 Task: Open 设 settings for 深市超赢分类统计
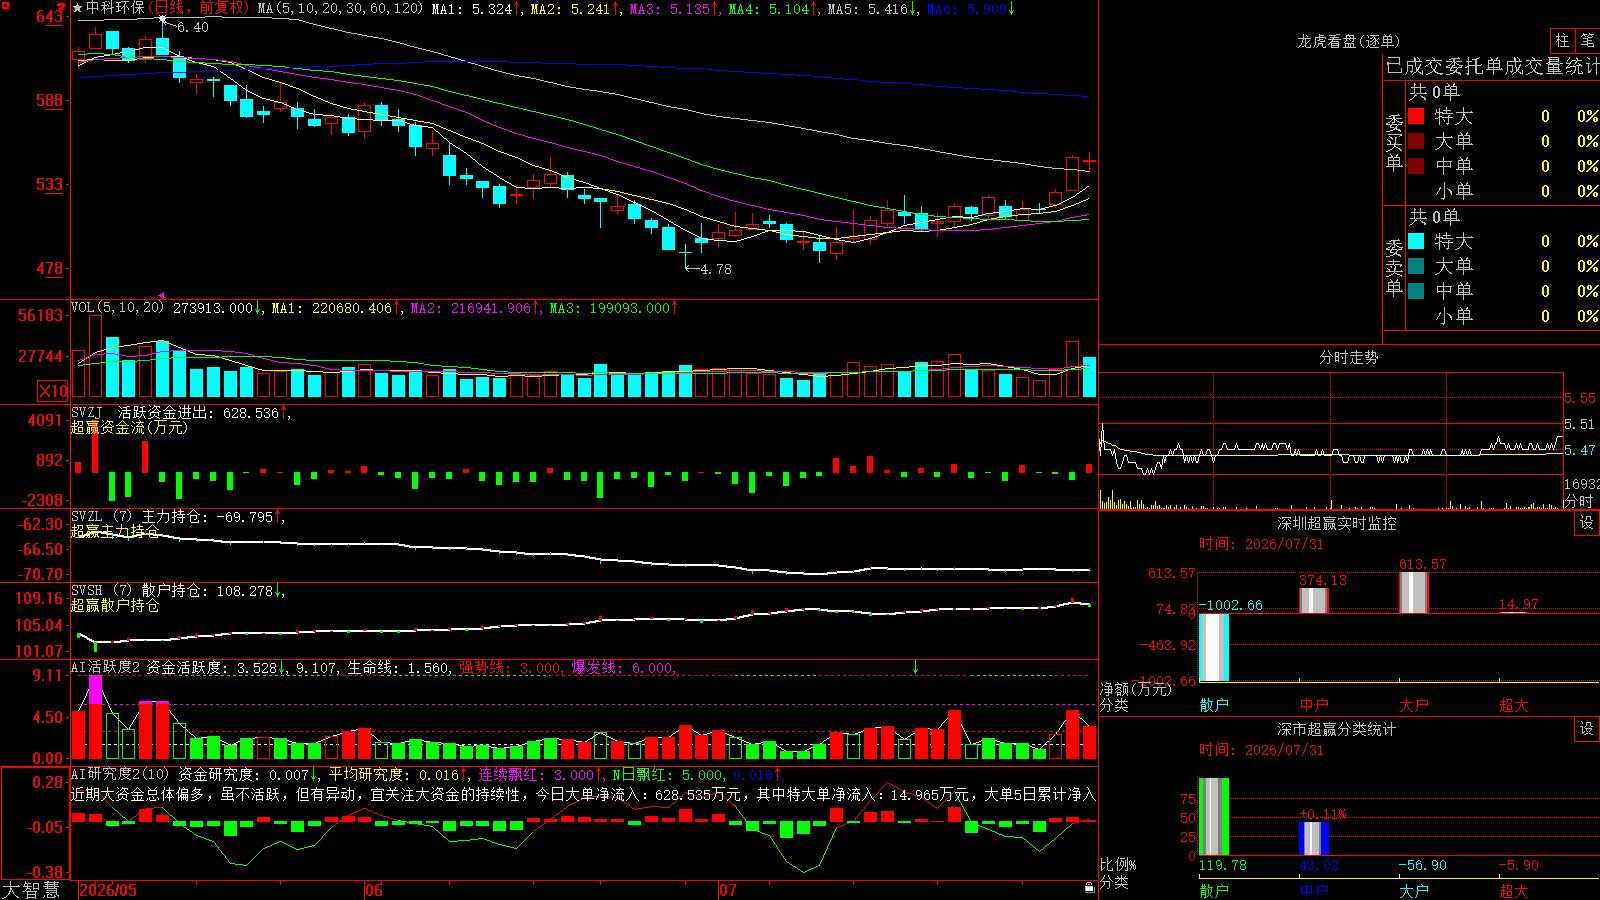click(x=1587, y=729)
